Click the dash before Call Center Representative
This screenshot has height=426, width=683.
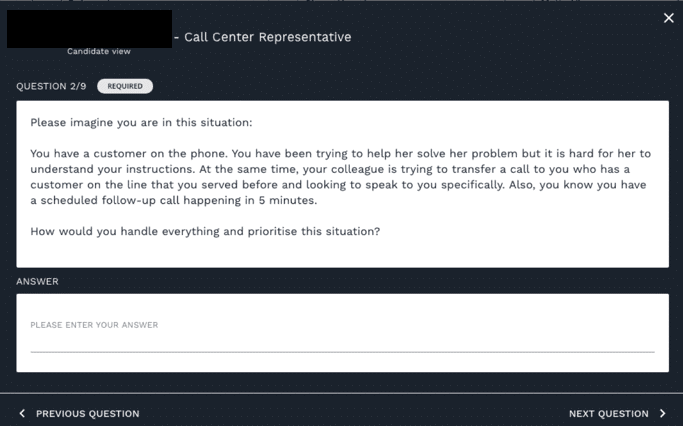click(176, 38)
